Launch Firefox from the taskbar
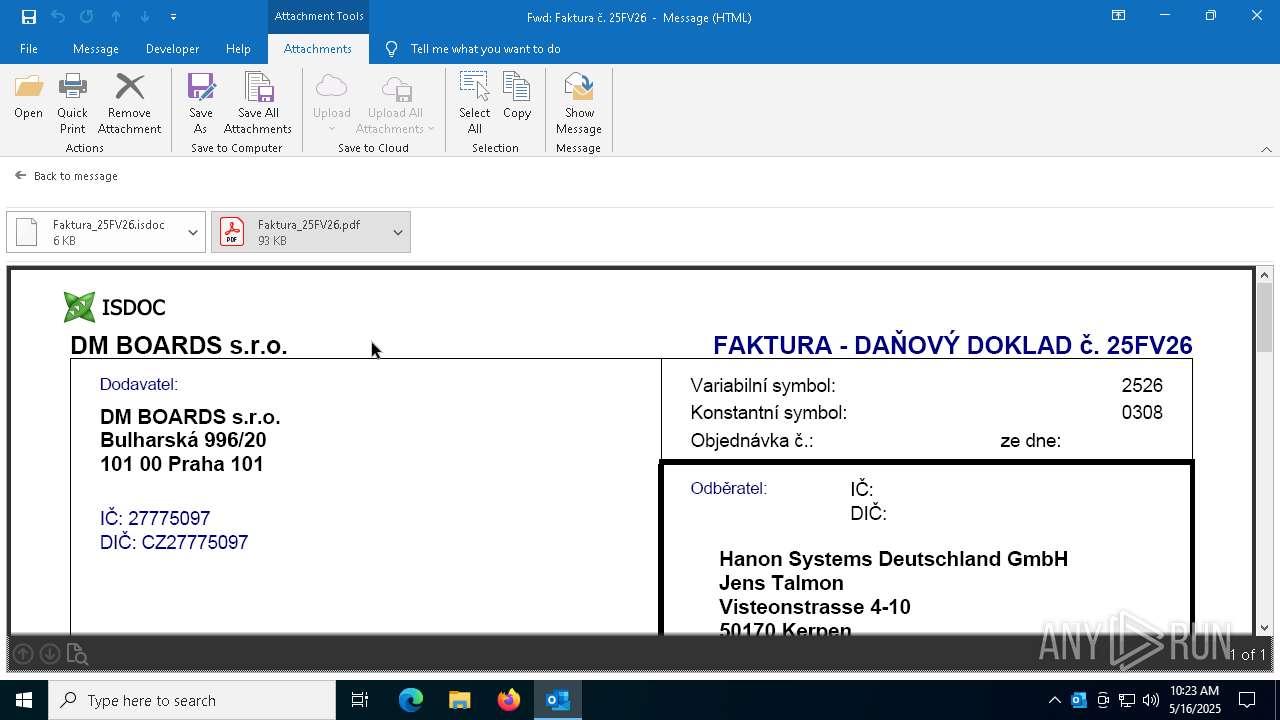 pyautogui.click(x=508, y=700)
